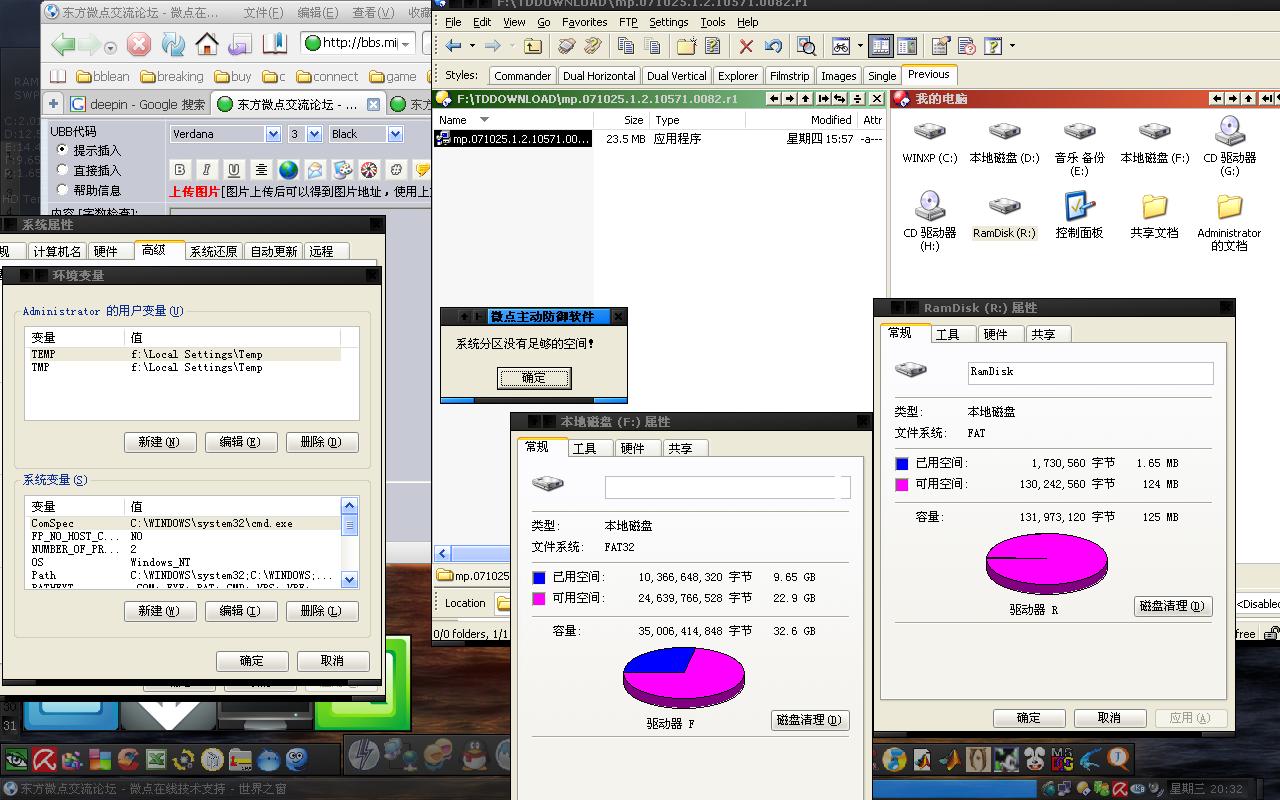This screenshot has height=800, width=1280.
Task: Click the browser's red stop button
Action: click(139, 43)
